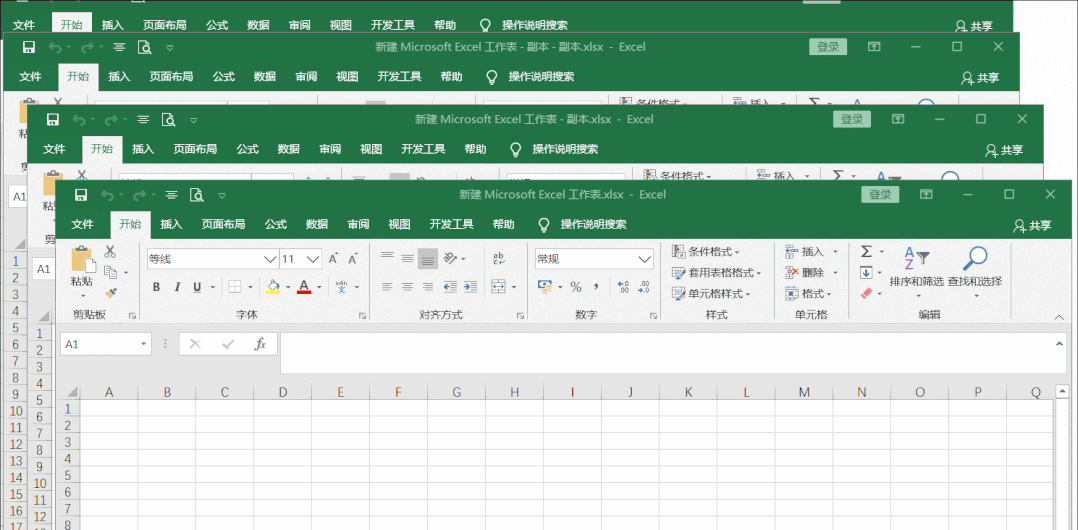Open 文件 menu in front window
The height and width of the screenshot is (530, 1078).
point(82,224)
